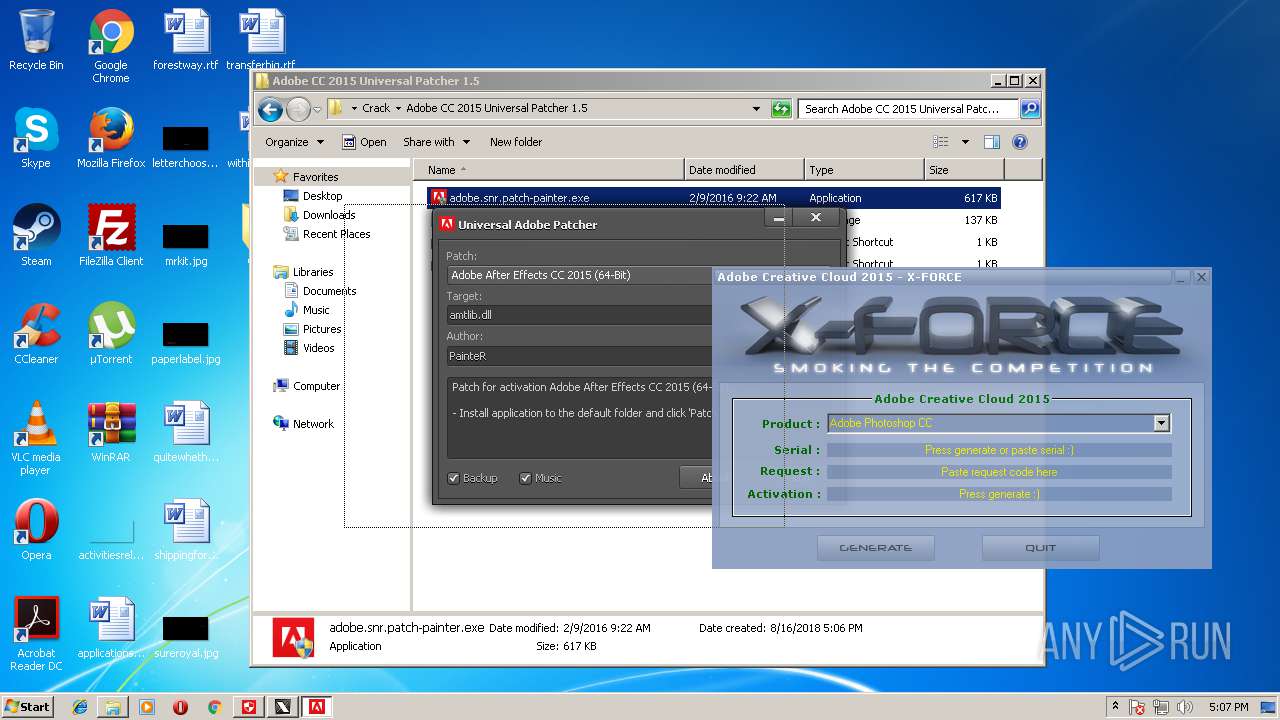Launch Google Chrome from the desktop
This screenshot has height=720, width=1280.
coord(111,46)
